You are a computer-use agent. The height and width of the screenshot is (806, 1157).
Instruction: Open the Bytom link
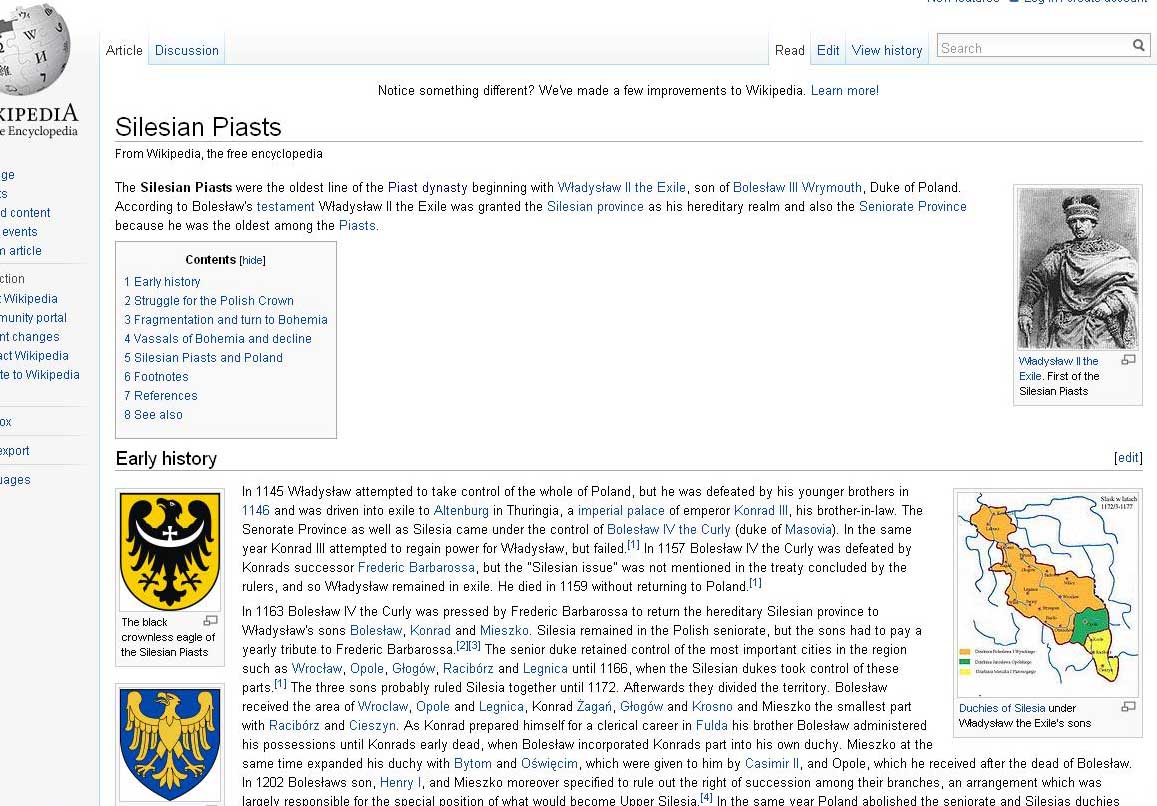pyautogui.click(x=472, y=764)
